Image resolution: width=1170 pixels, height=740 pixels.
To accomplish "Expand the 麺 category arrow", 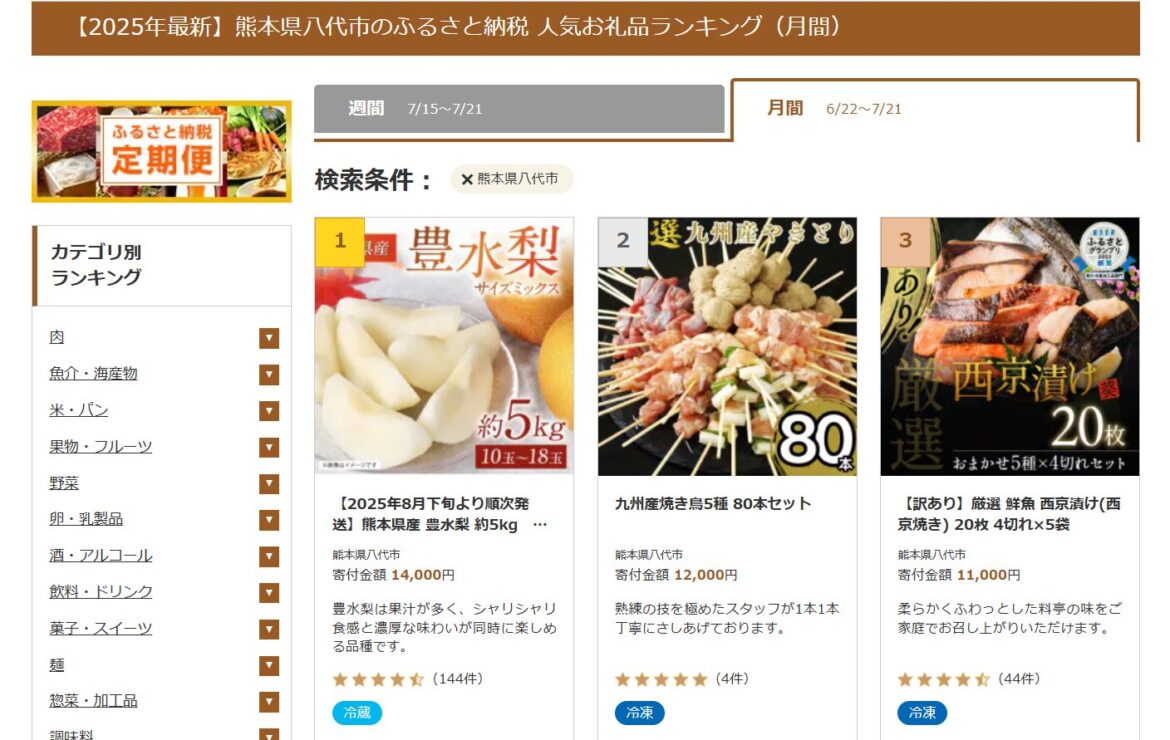I will [x=269, y=665].
